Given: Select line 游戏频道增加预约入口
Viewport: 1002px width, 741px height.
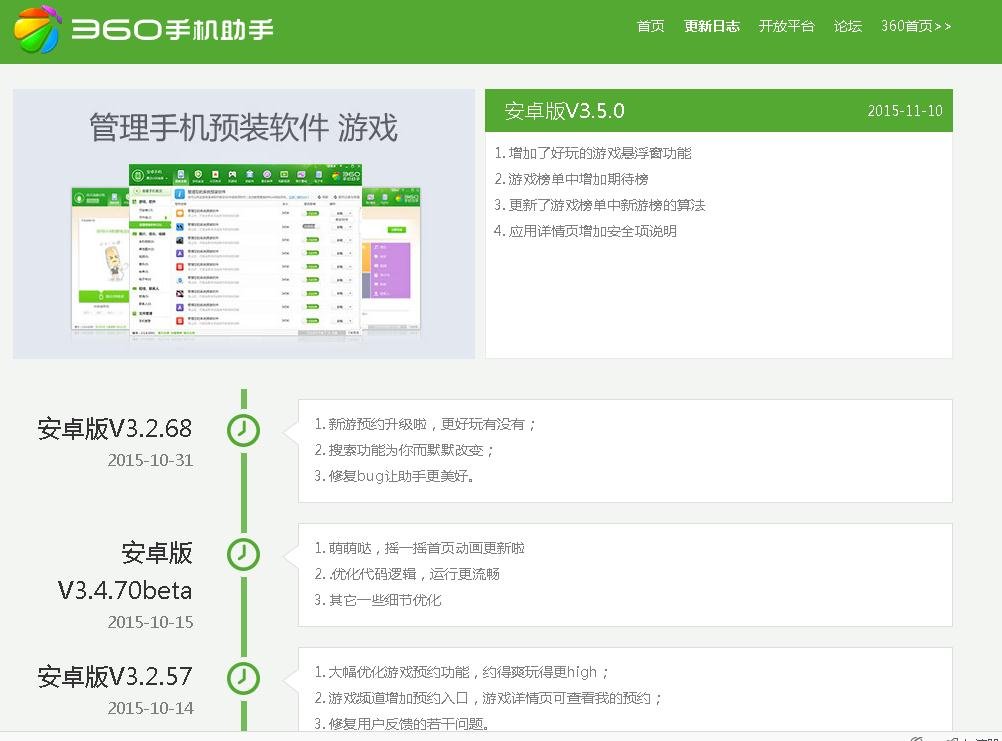Looking at the screenshot, I should pyautogui.click(x=489, y=698).
